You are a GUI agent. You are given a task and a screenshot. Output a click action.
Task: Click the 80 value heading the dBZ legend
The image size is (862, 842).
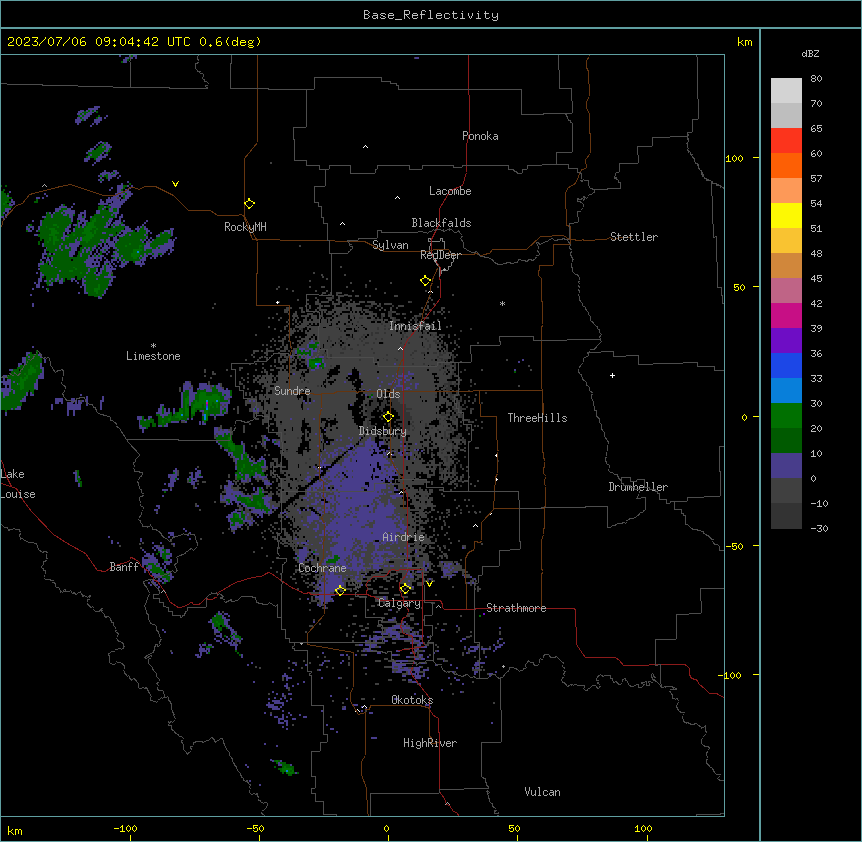tap(816, 79)
